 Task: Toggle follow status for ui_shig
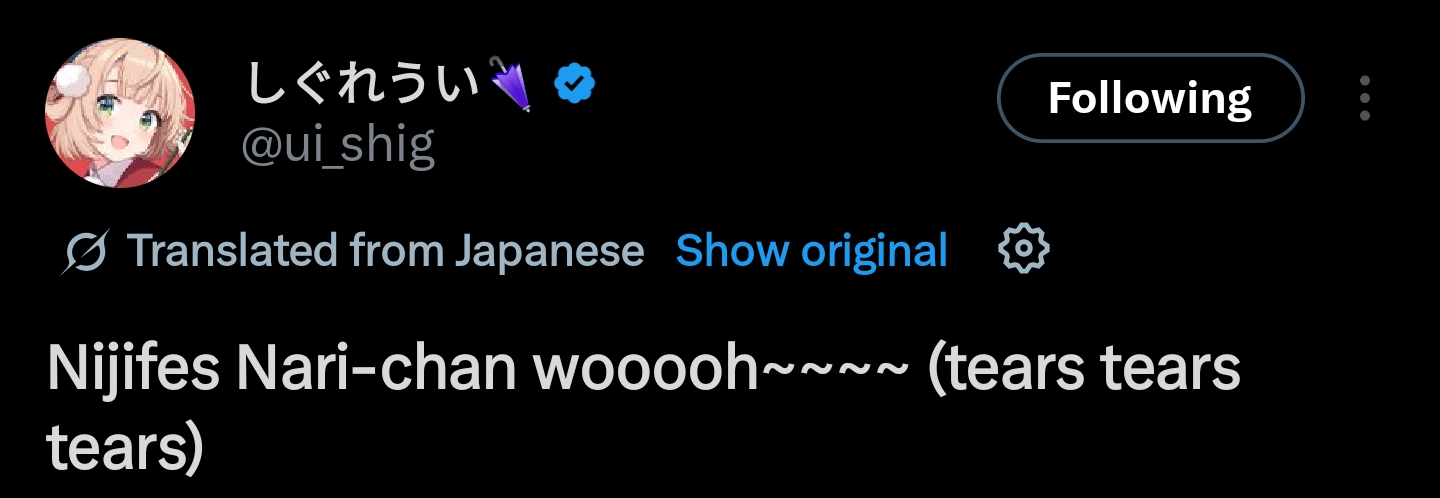pyautogui.click(x=1151, y=98)
